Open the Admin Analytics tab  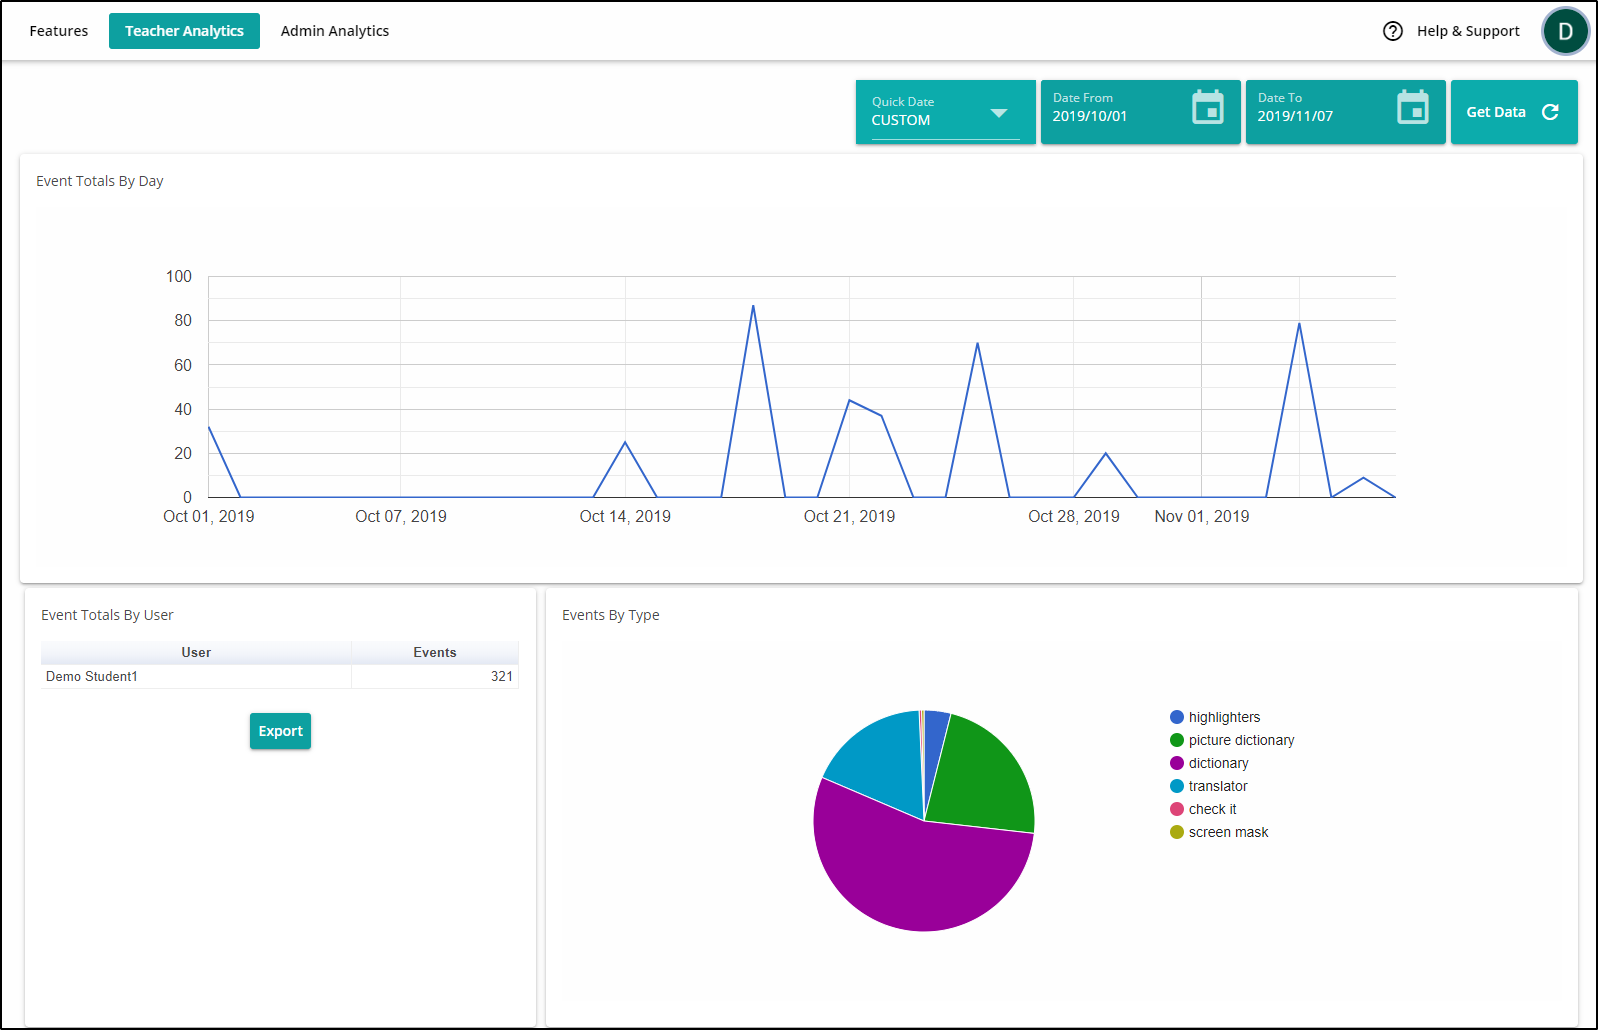tap(335, 31)
